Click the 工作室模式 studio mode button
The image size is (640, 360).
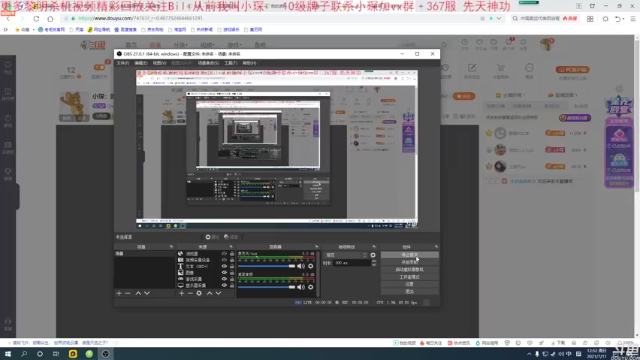coord(409,277)
